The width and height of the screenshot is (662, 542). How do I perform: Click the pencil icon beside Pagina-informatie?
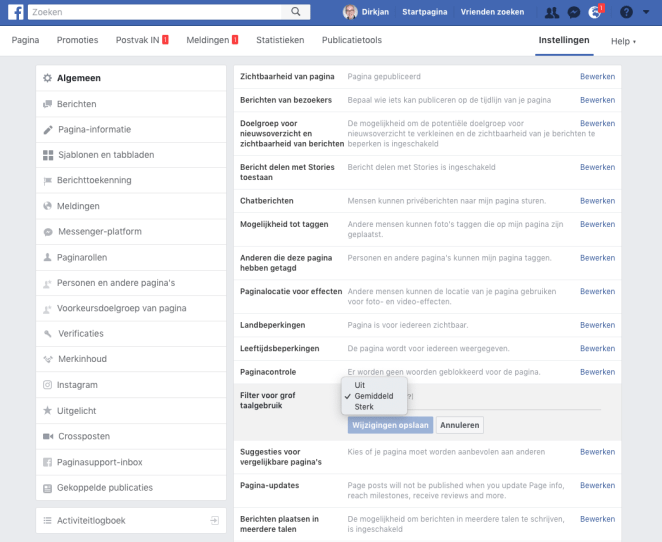coord(48,130)
